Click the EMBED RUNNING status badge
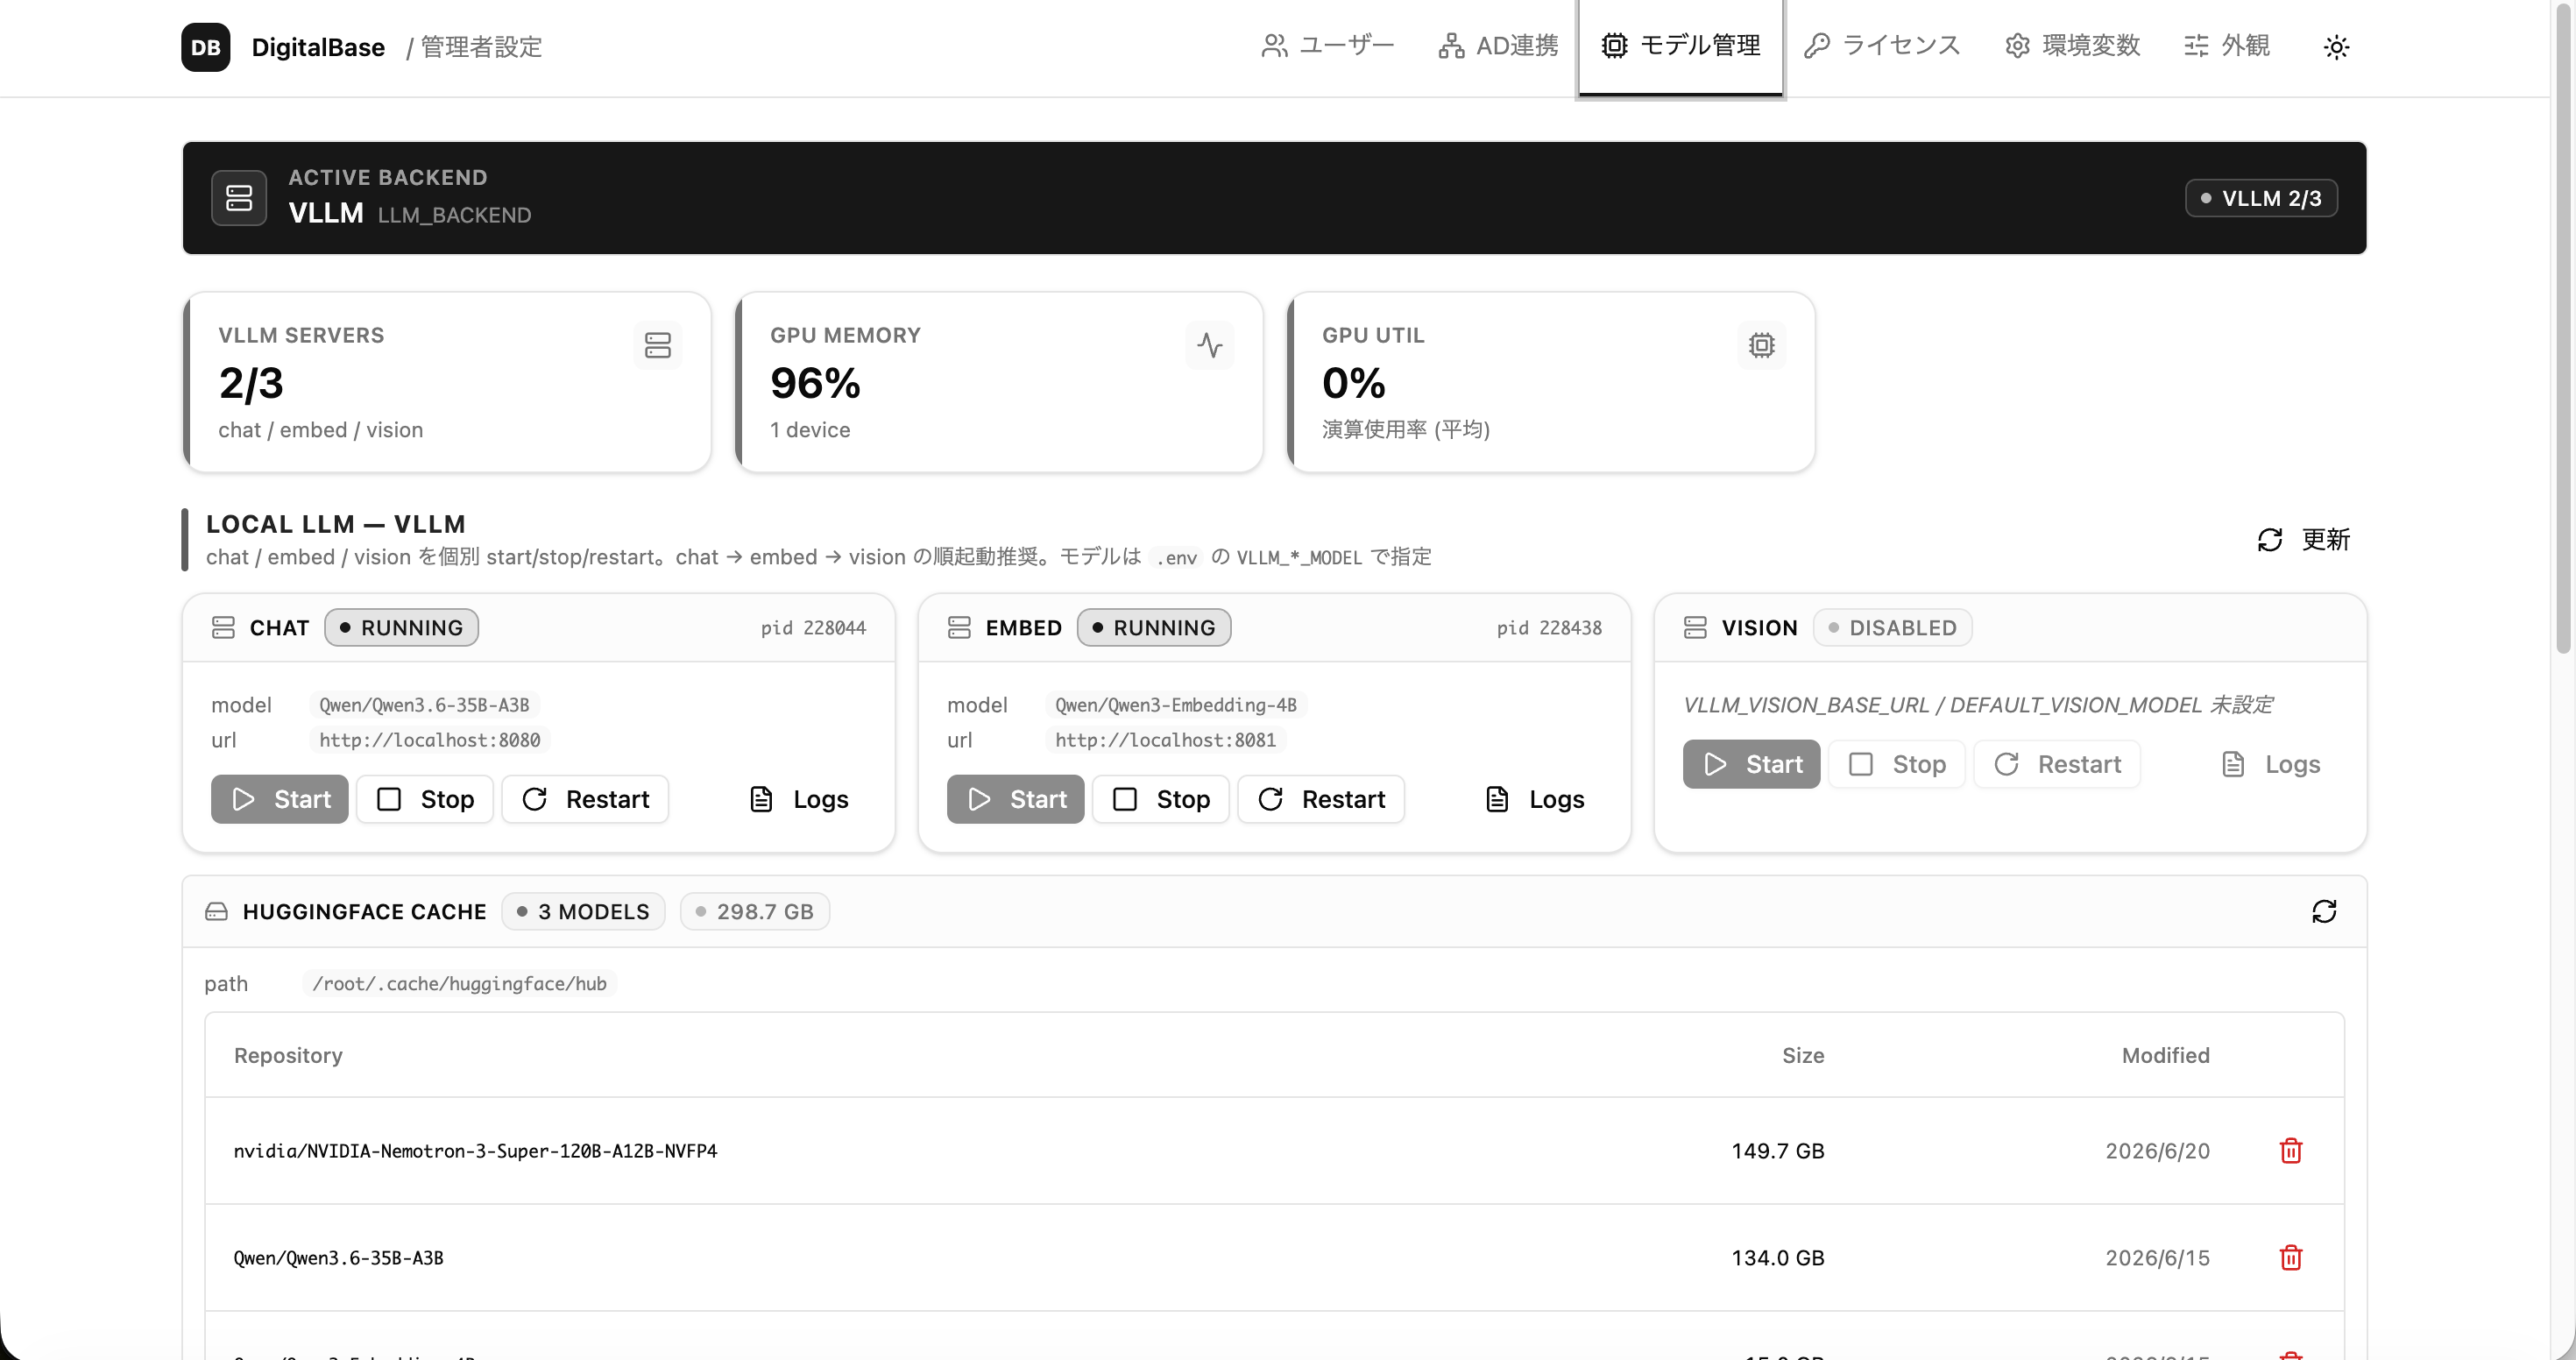2576x1360 pixels. click(x=1154, y=628)
